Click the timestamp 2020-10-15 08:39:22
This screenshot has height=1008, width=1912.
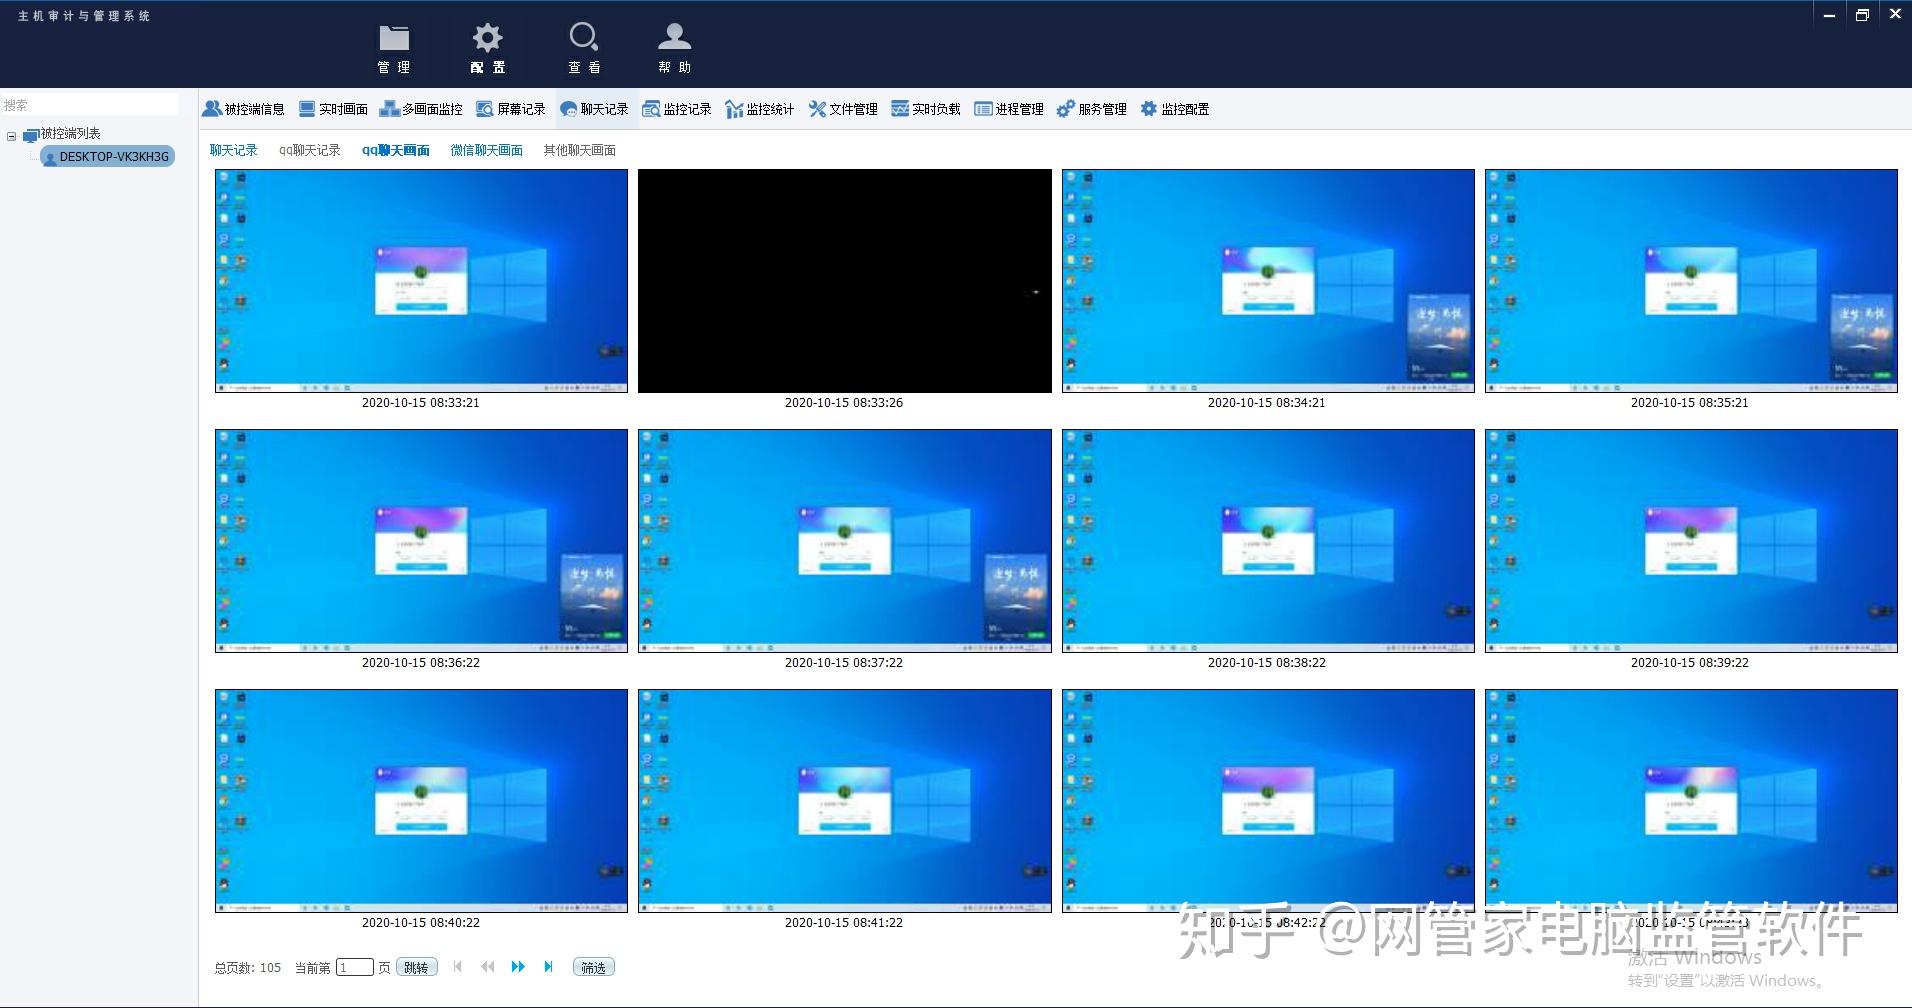pyautogui.click(x=1690, y=663)
